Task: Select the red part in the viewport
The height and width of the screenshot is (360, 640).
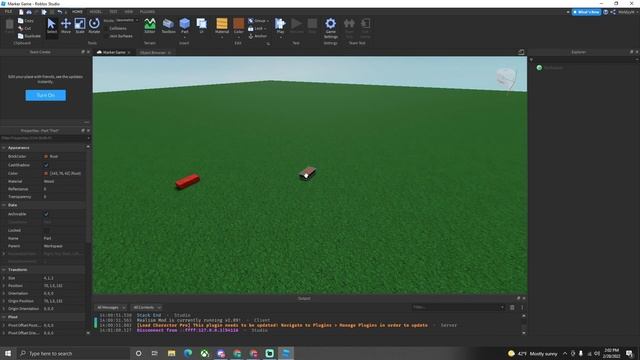Action: tap(188, 181)
